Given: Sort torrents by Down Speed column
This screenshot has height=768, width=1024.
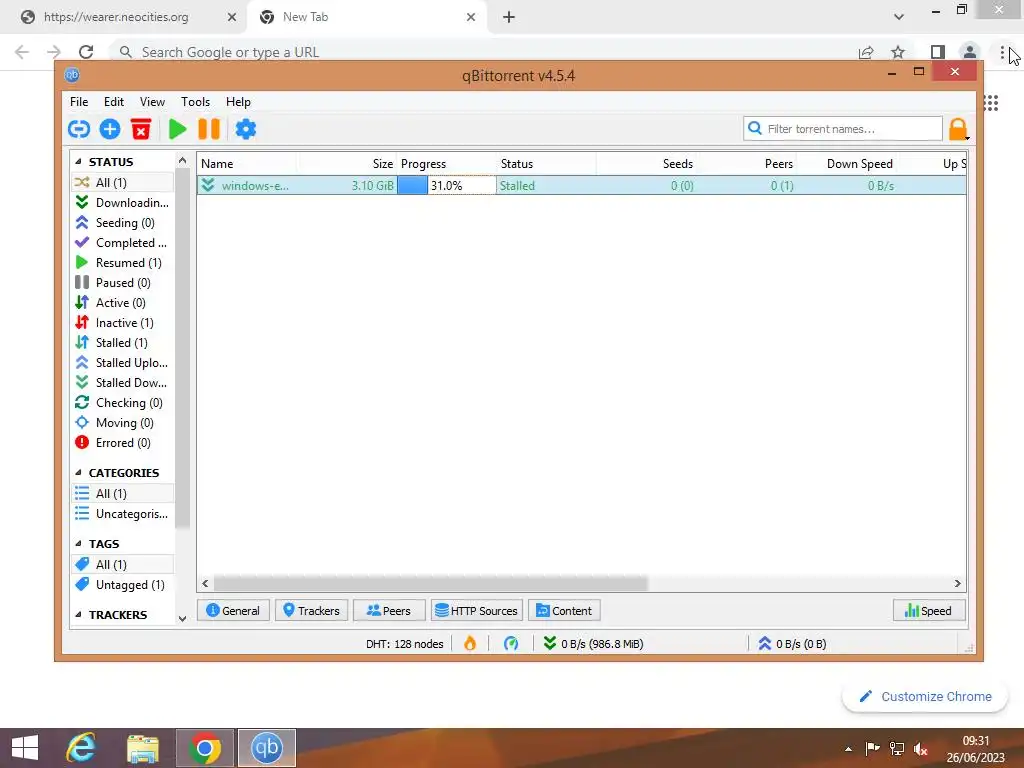Looking at the screenshot, I should click(x=847, y=164).
